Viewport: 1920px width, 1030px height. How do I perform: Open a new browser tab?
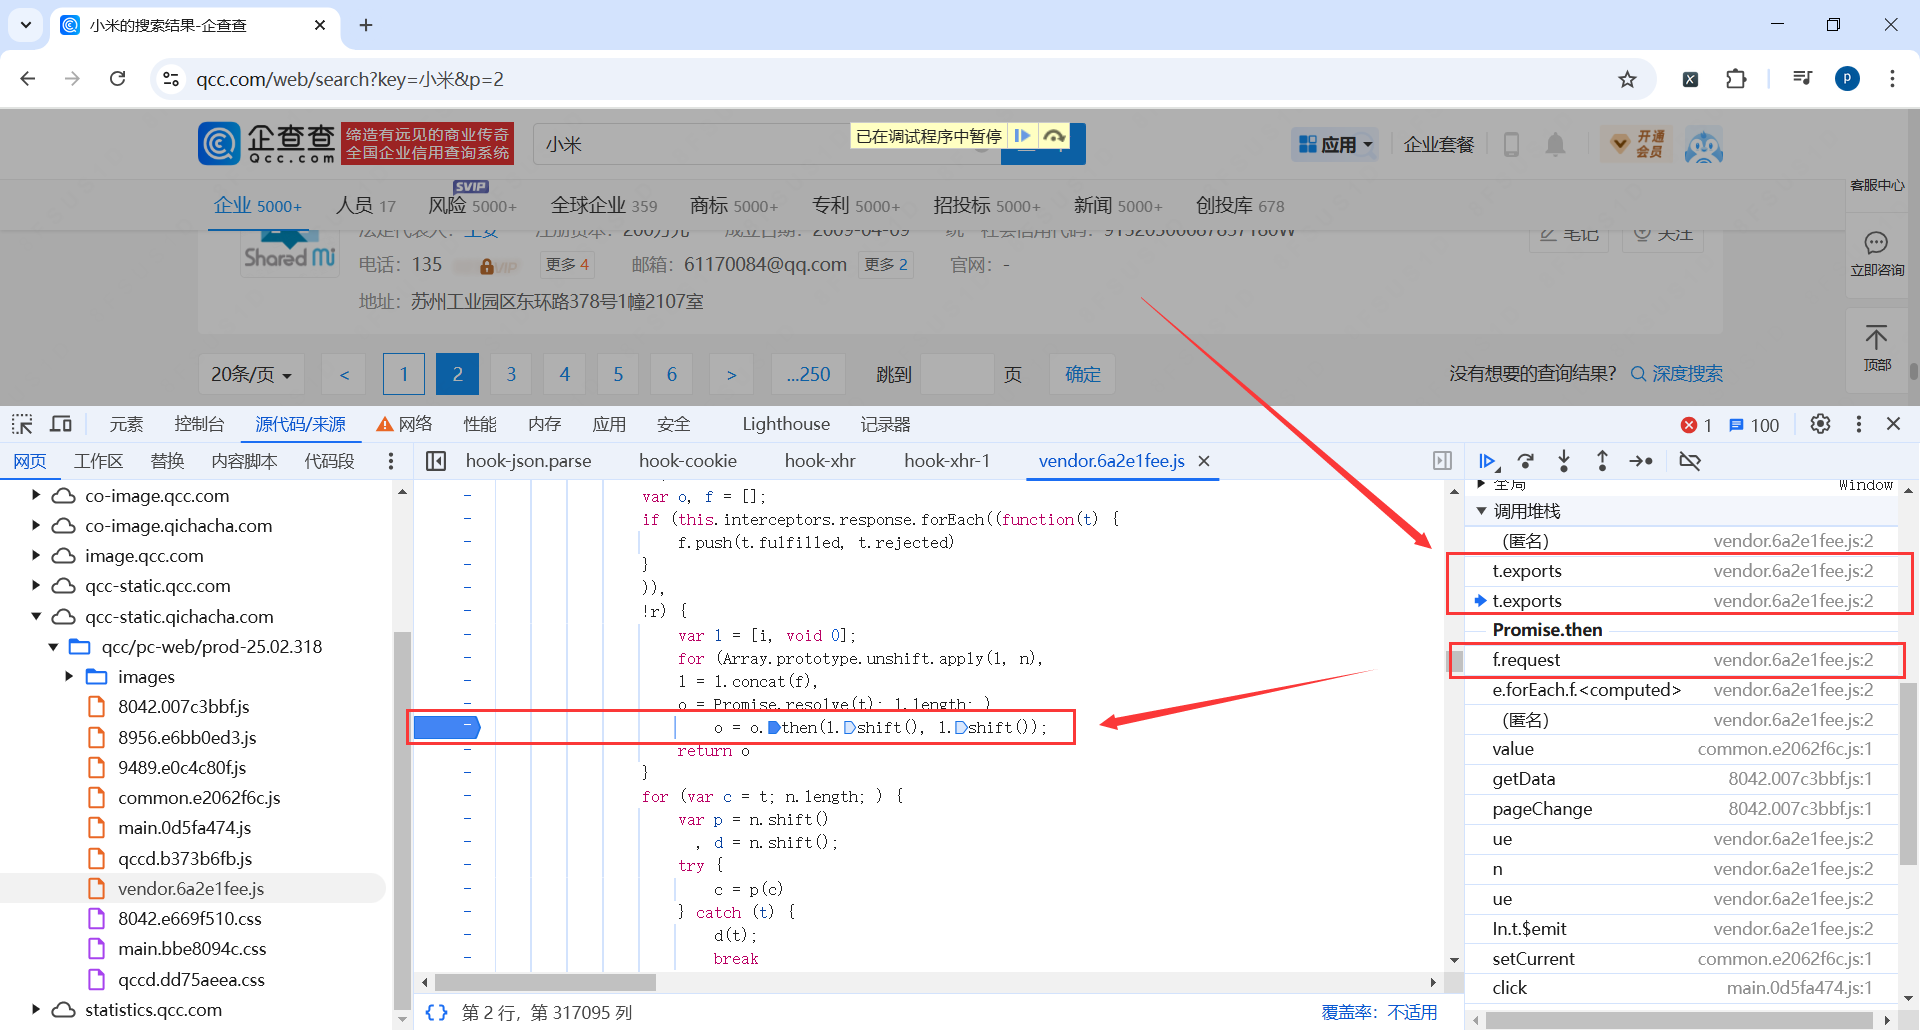pos(366,25)
